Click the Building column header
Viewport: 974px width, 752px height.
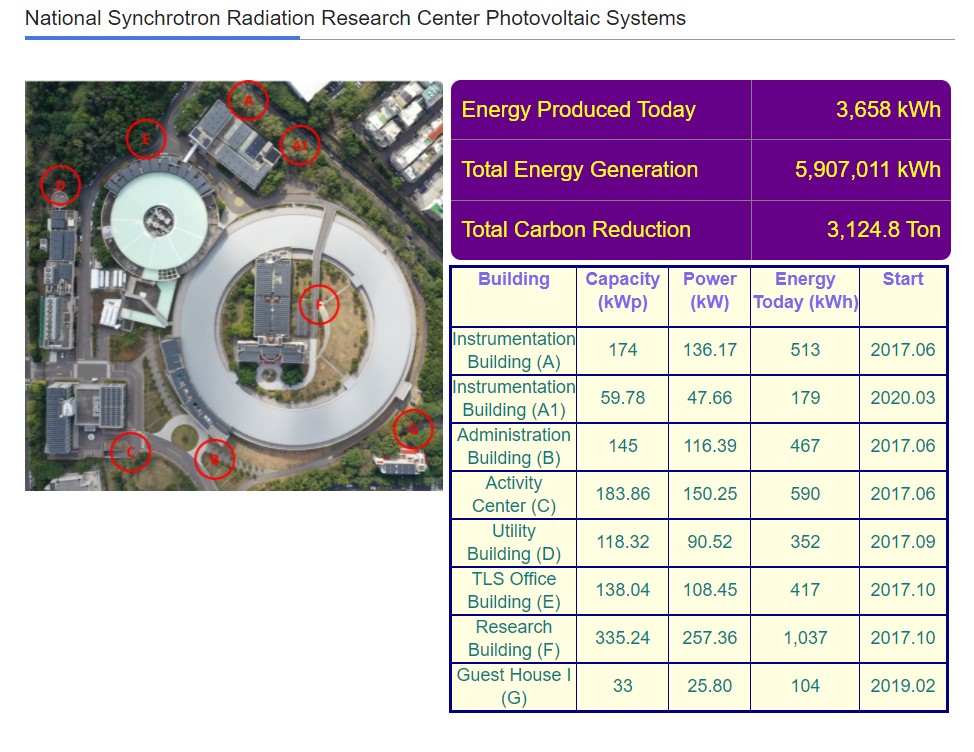(x=513, y=280)
